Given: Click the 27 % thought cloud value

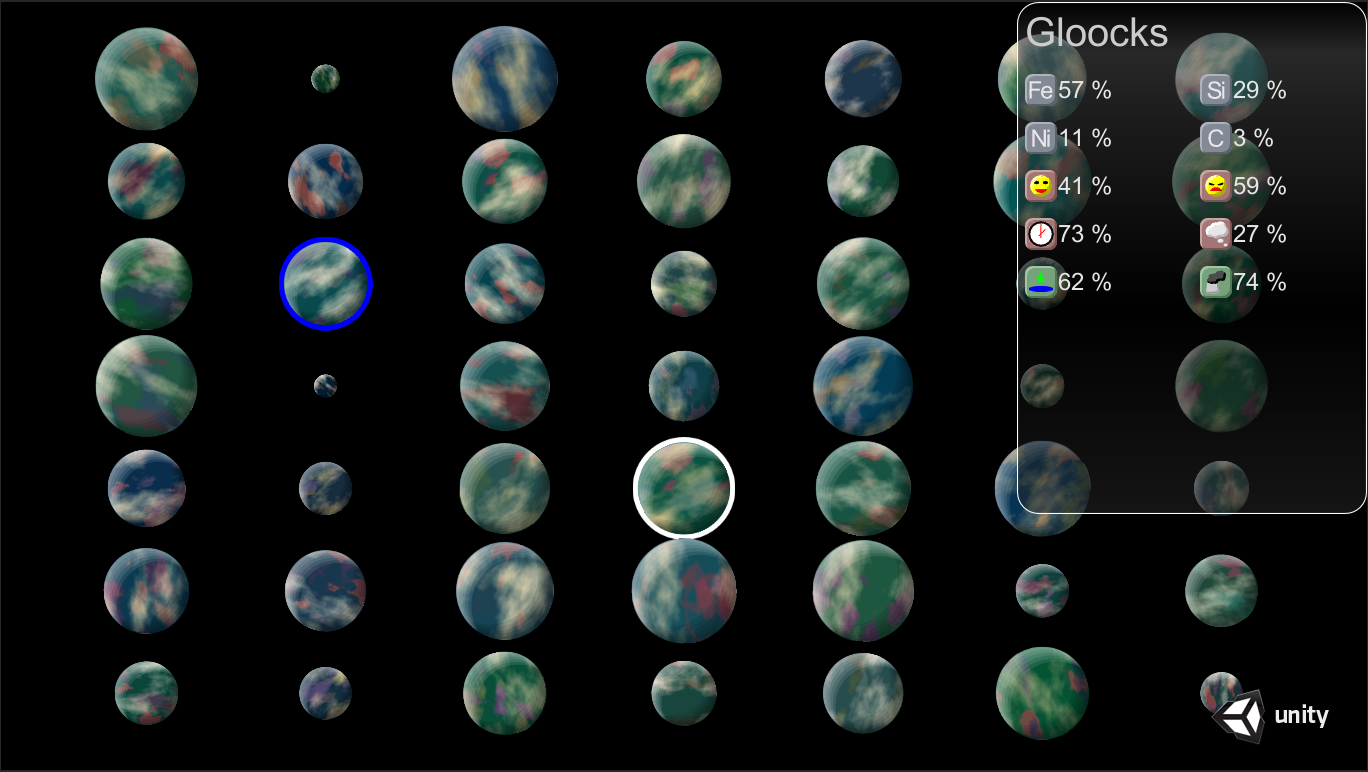Looking at the screenshot, I should pyautogui.click(x=1260, y=234).
